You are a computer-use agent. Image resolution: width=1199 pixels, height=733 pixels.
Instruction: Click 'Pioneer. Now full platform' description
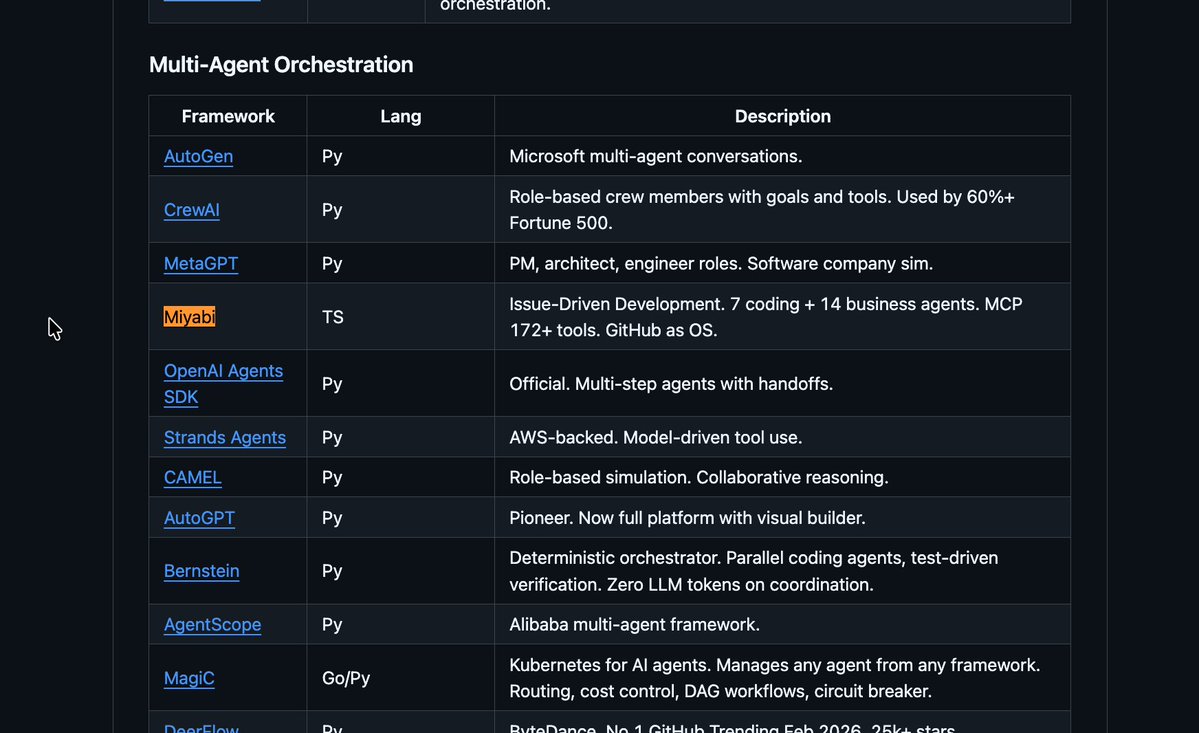[687, 517]
